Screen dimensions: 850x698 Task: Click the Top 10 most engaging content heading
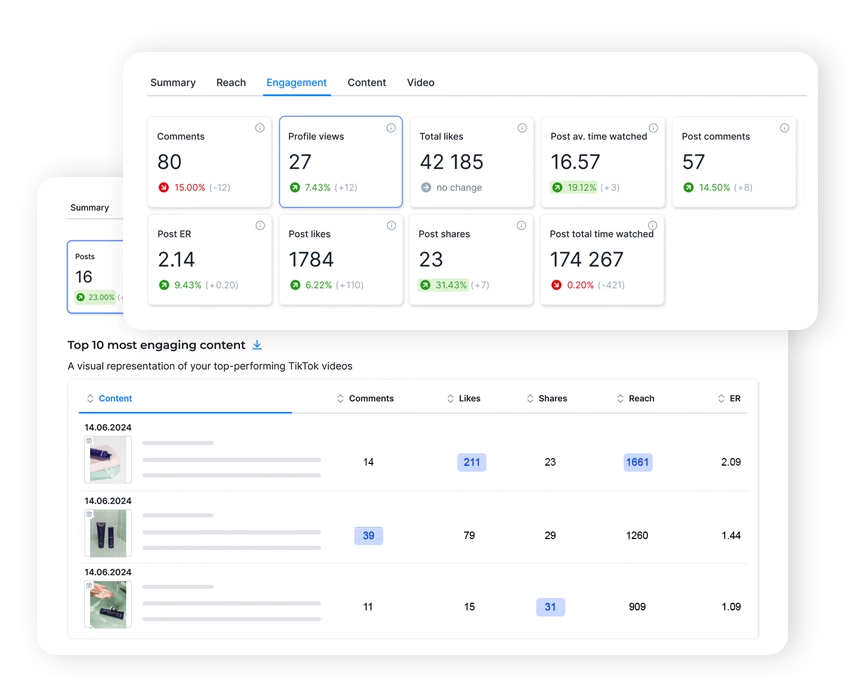[x=156, y=345]
